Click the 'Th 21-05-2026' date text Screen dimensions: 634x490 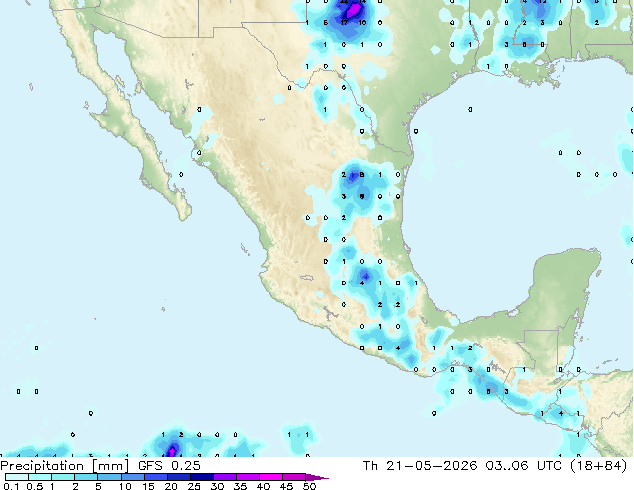[x=420, y=466]
